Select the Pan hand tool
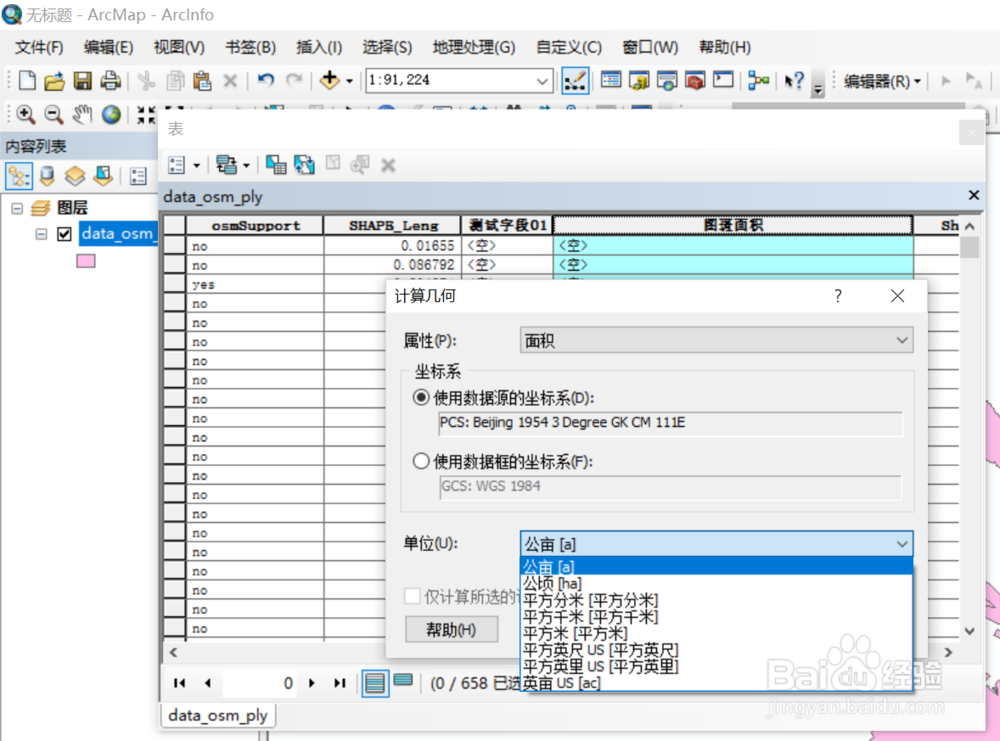This screenshot has width=1000, height=741. click(x=82, y=115)
